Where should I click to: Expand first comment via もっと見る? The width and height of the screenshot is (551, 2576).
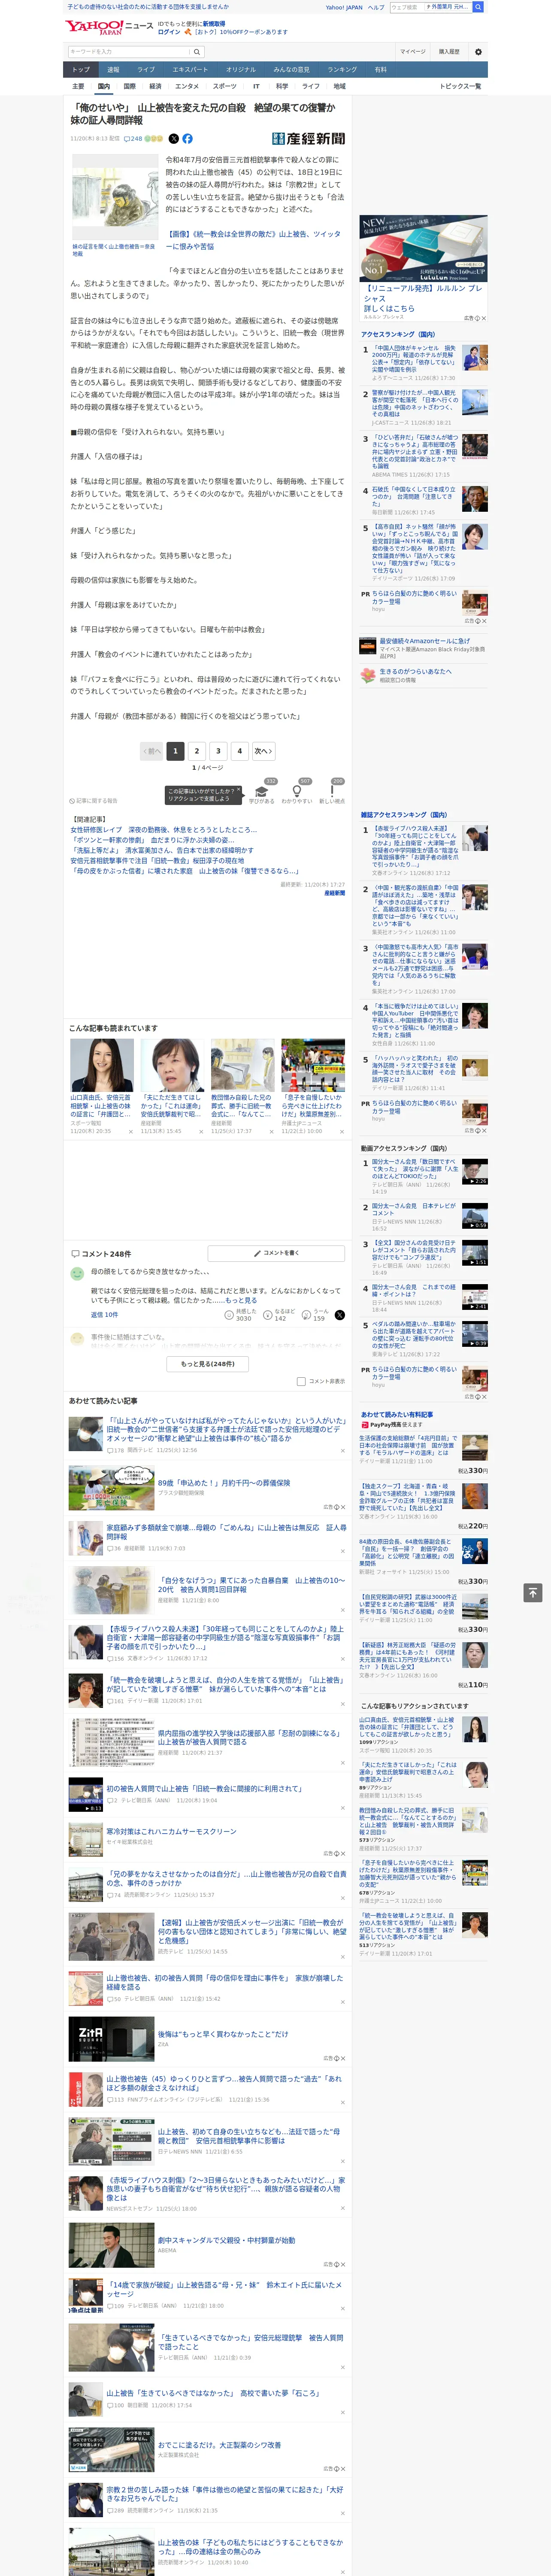[x=241, y=1300]
